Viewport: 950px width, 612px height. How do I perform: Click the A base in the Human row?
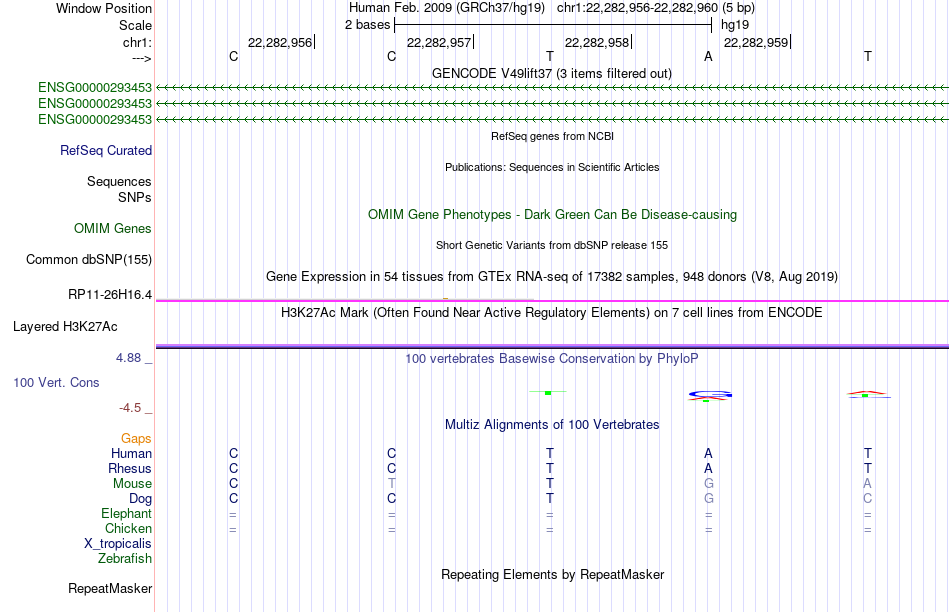(x=708, y=453)
